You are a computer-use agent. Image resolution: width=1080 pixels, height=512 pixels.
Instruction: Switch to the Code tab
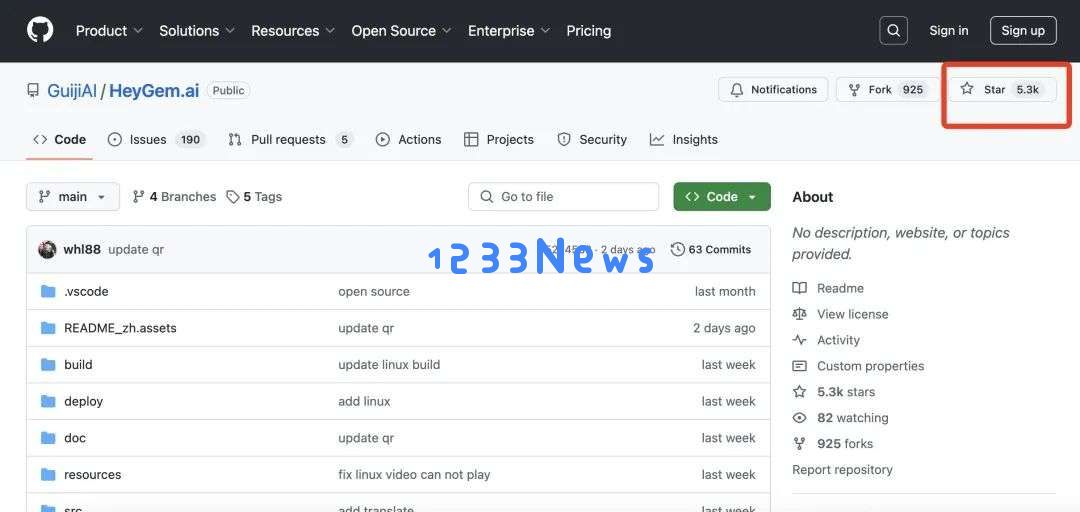click(x=59, y=139)
